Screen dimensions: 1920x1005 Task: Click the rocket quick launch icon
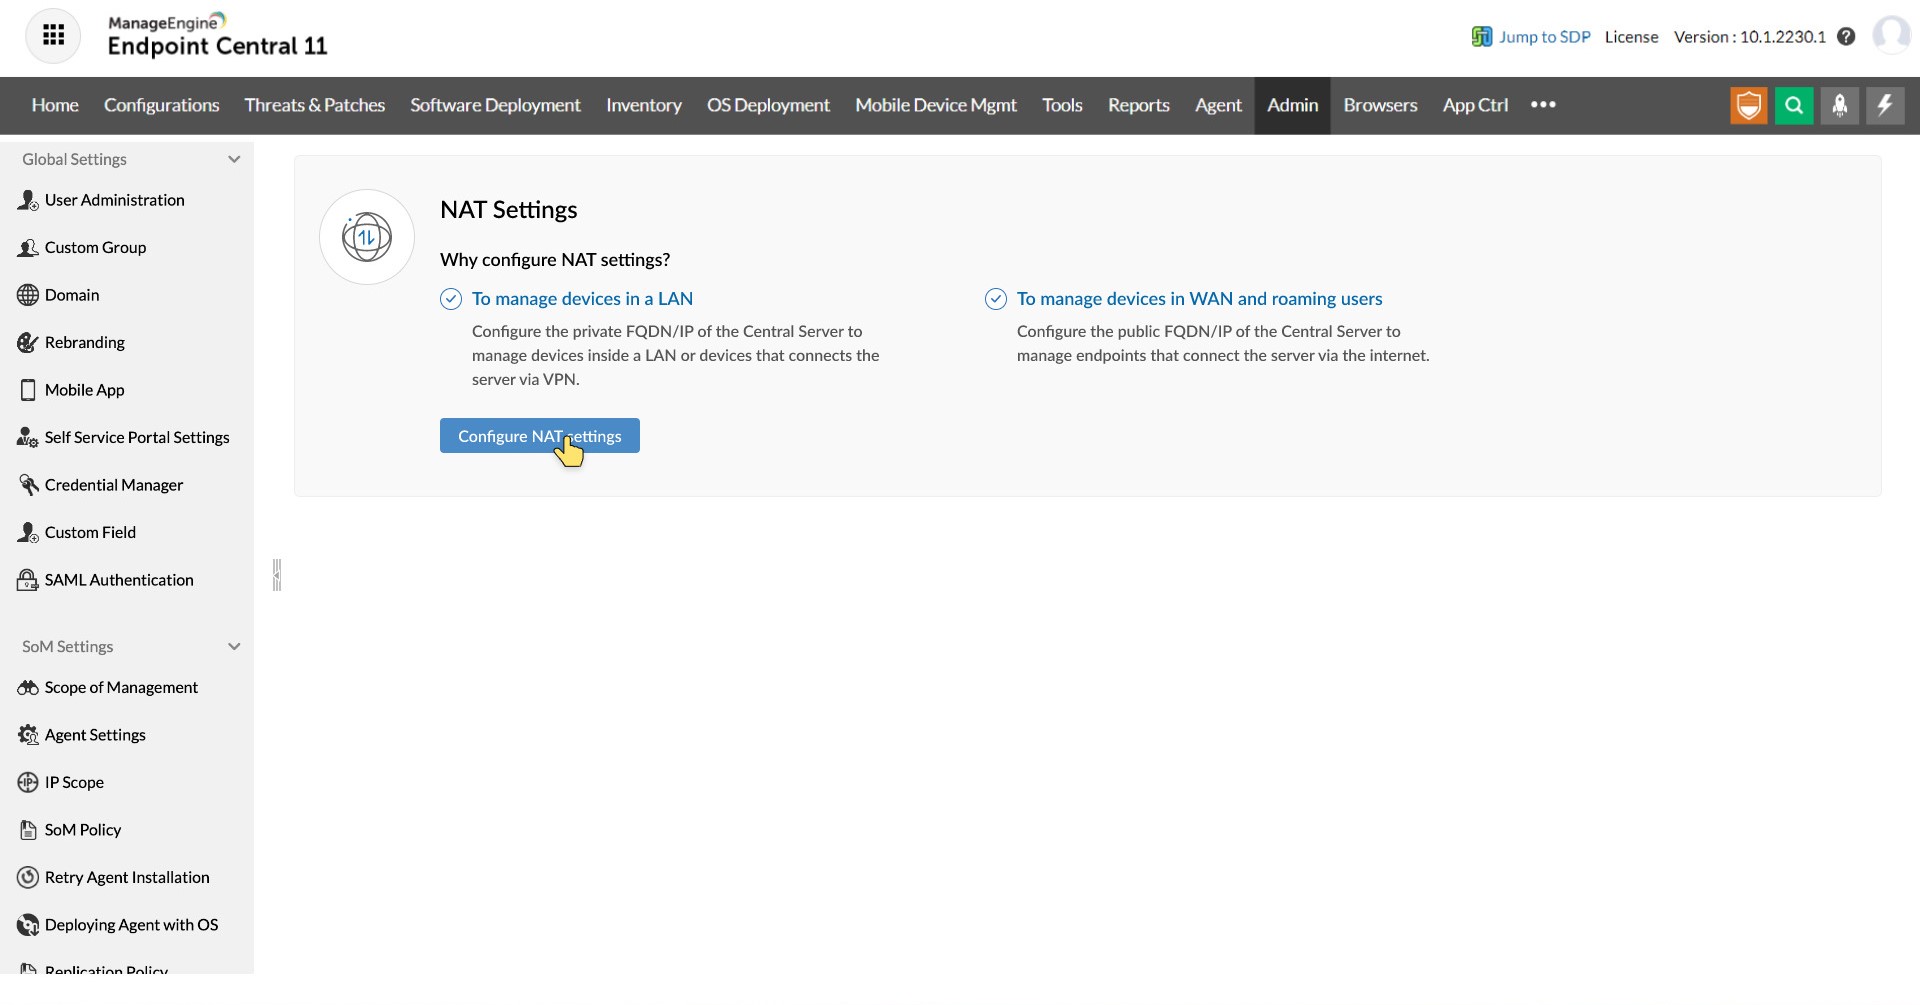(1840, 105)
